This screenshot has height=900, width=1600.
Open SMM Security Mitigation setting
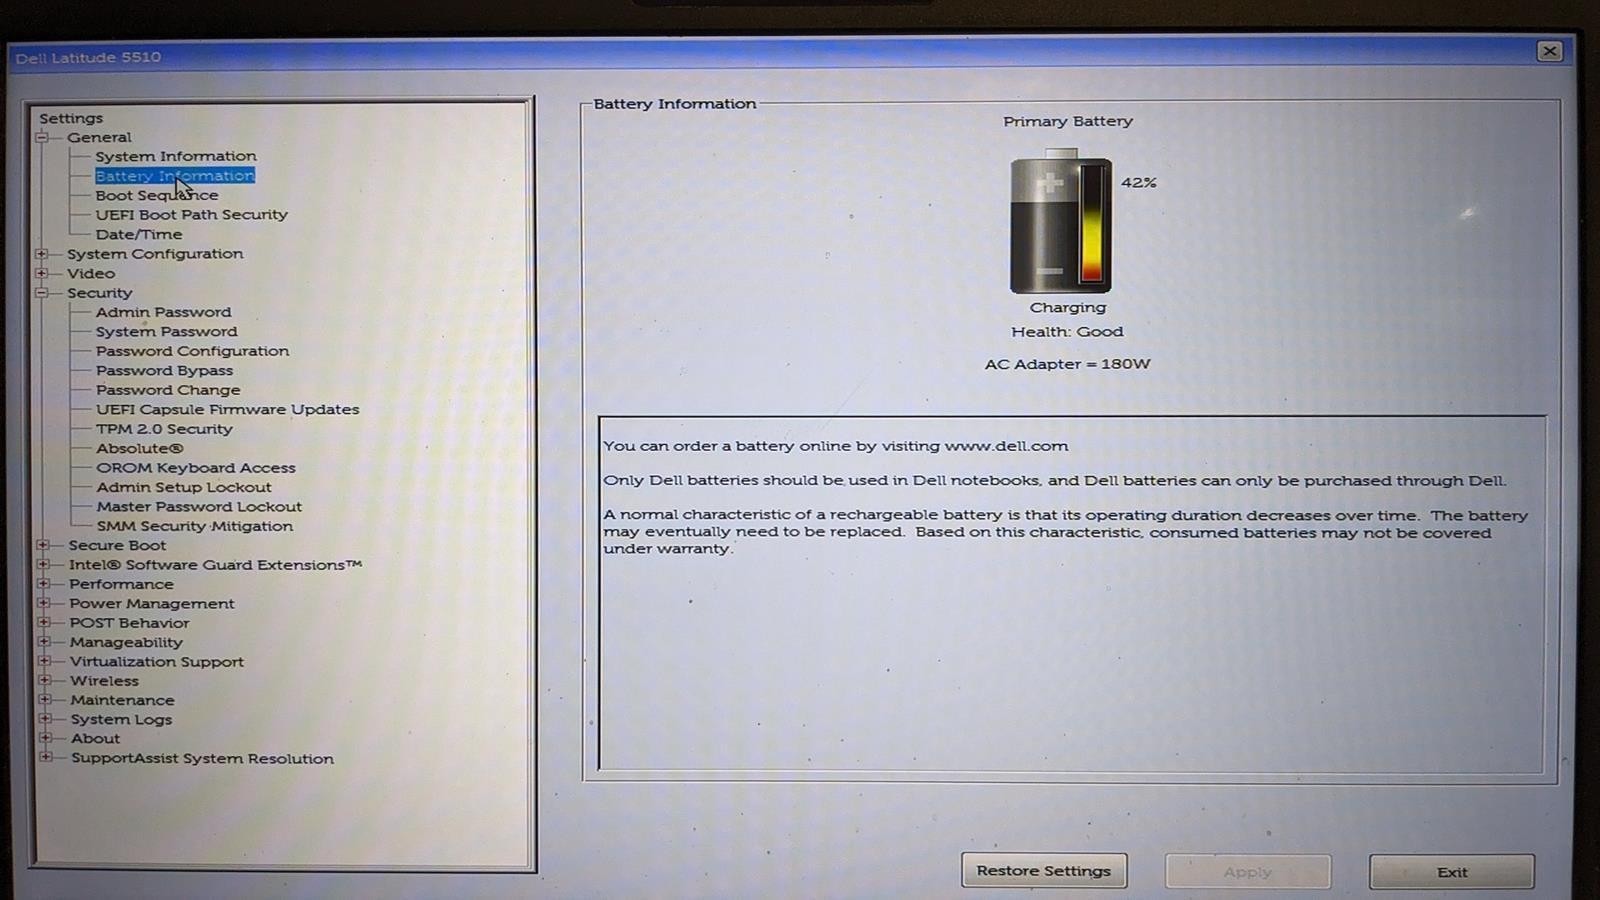[x=195, y=526]
